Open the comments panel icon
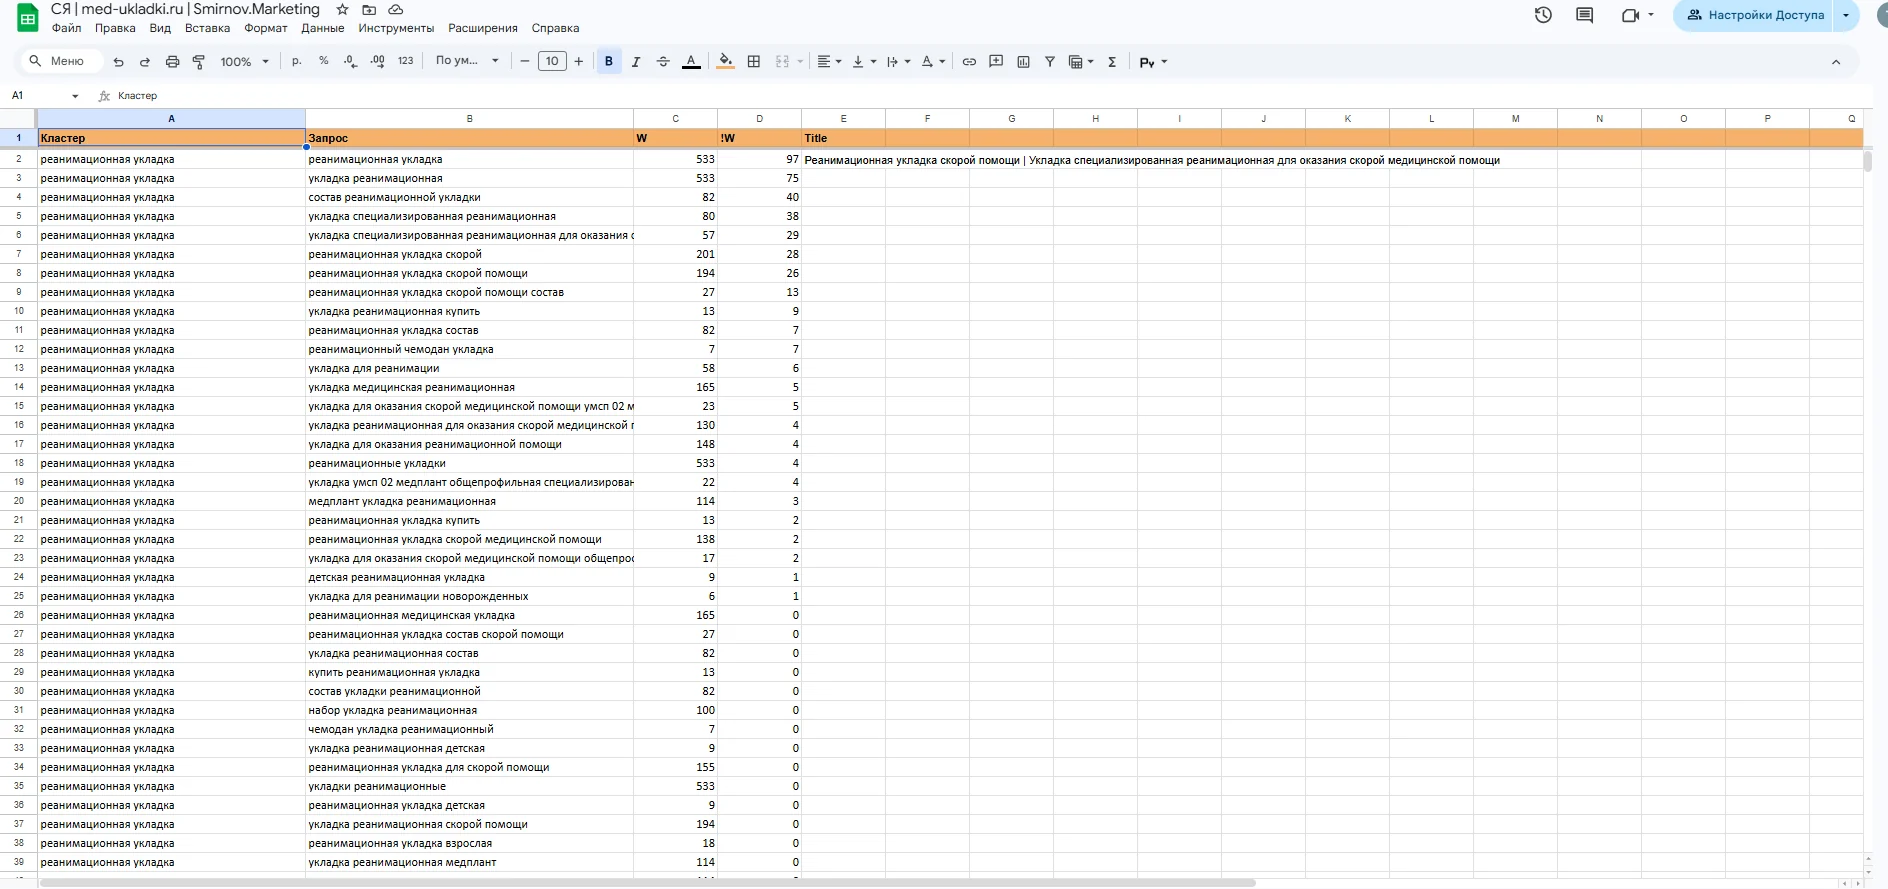The height and width of the screenshot is (889, 1888). pos(1584,15)
